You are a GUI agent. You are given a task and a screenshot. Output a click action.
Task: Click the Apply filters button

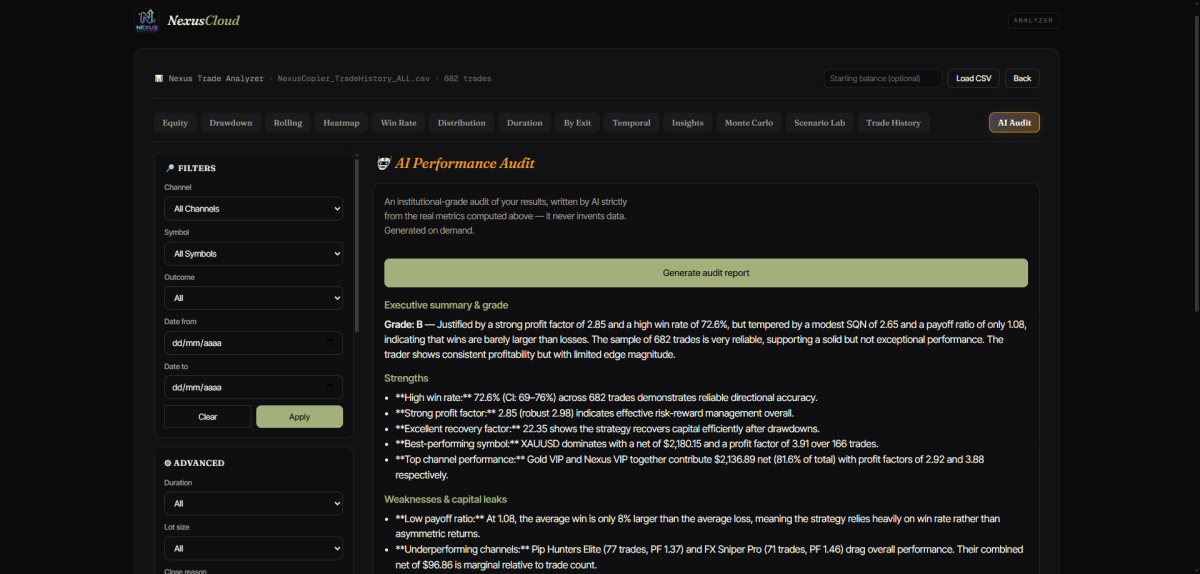(x=299, y=417)
